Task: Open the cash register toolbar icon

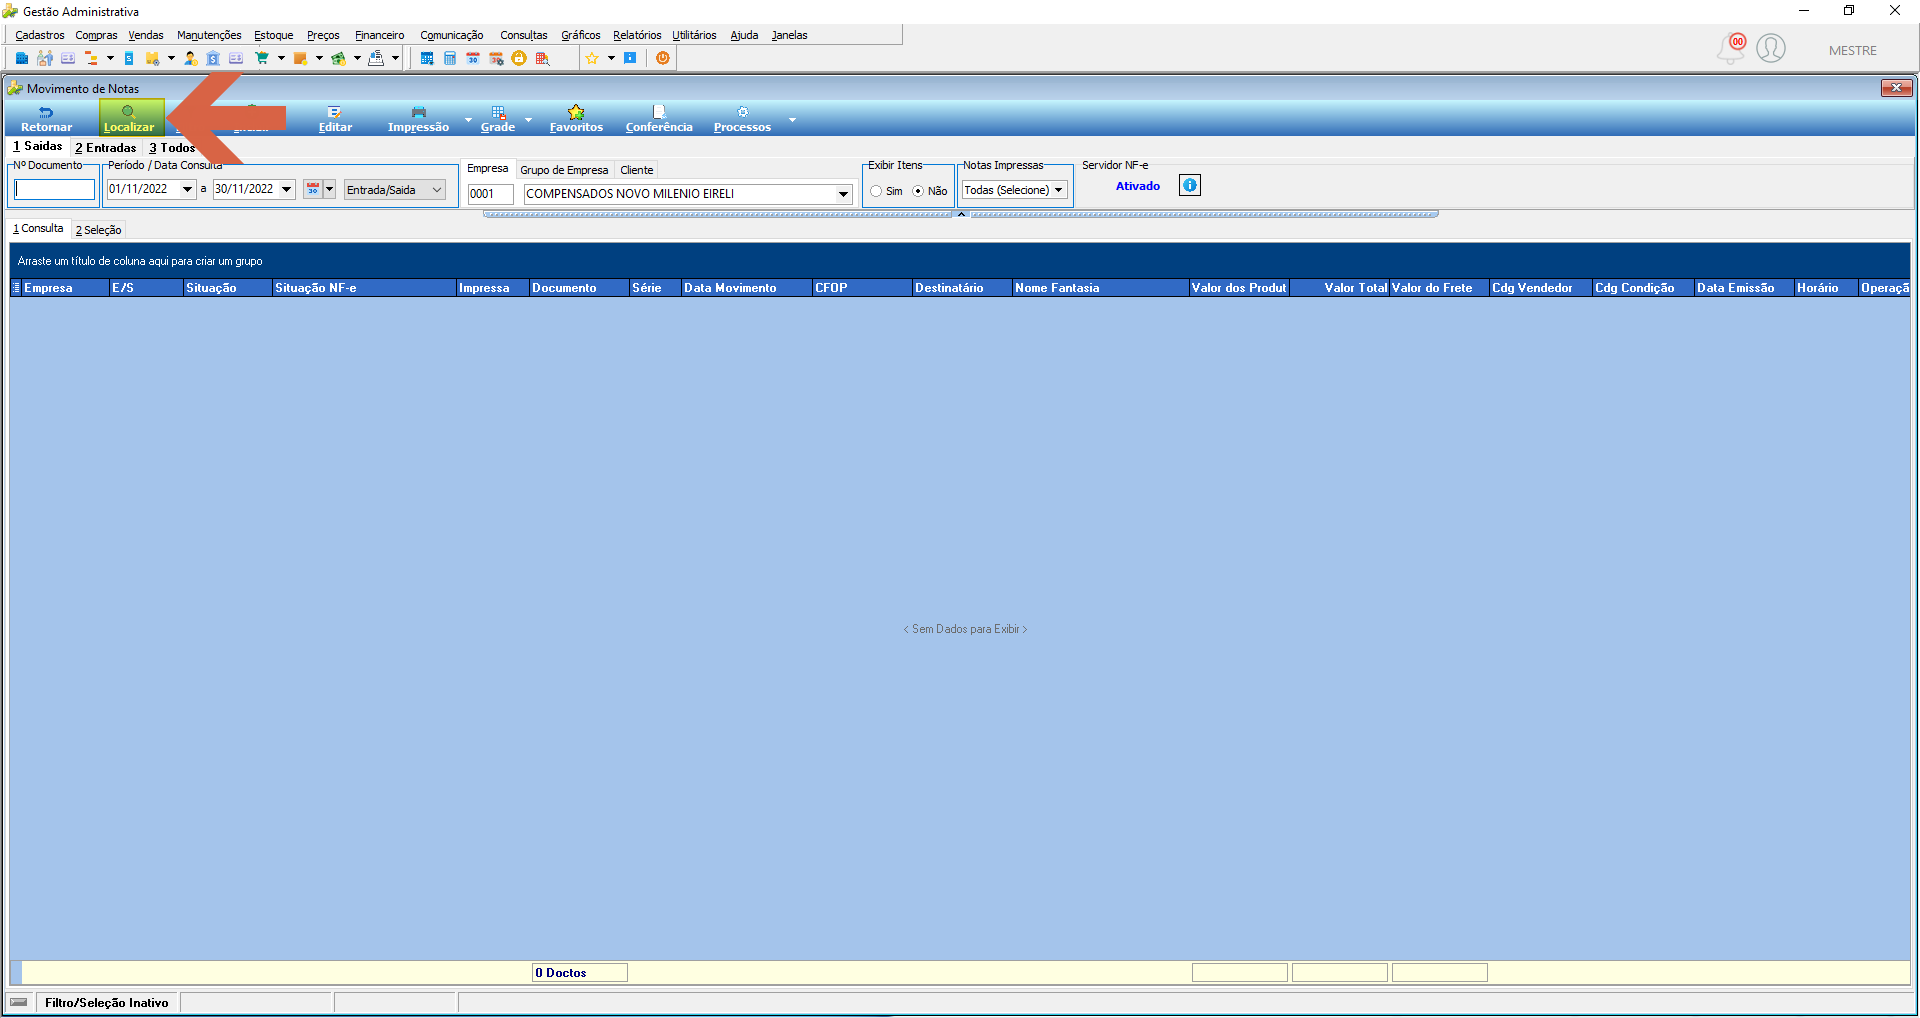Action: tap(376, 58)
